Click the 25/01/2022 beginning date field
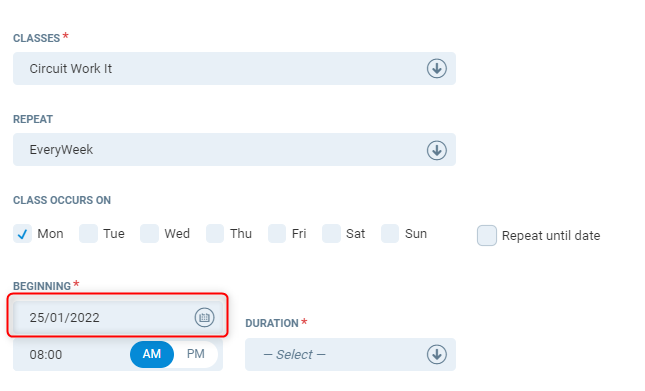This screenshot has width=645, height=391. (118, 317)
